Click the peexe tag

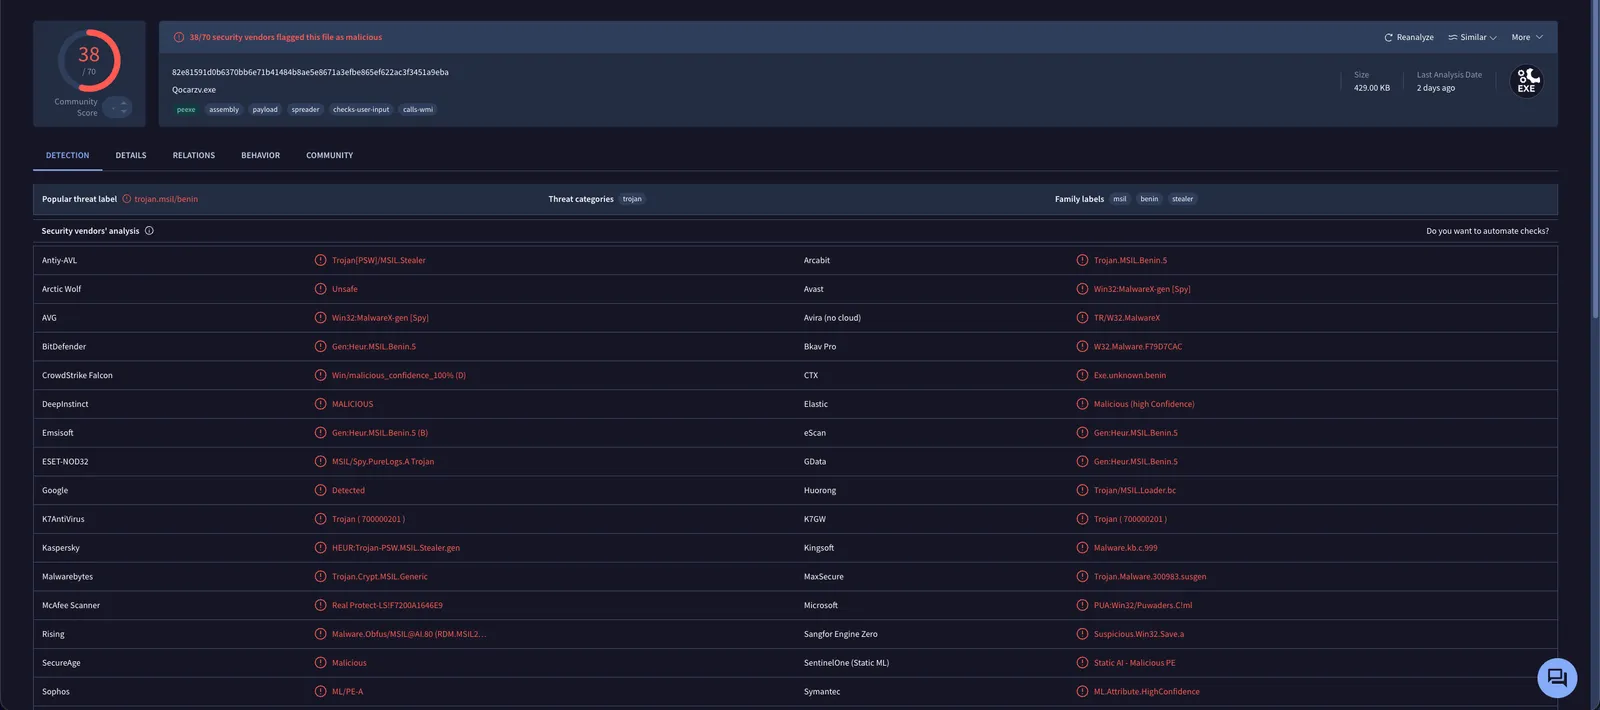point(186,110)
